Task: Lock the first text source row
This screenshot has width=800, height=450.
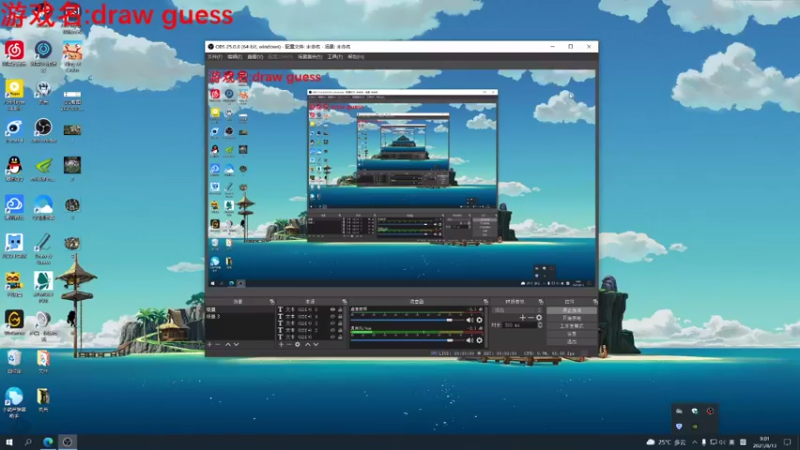Action: 340,310
